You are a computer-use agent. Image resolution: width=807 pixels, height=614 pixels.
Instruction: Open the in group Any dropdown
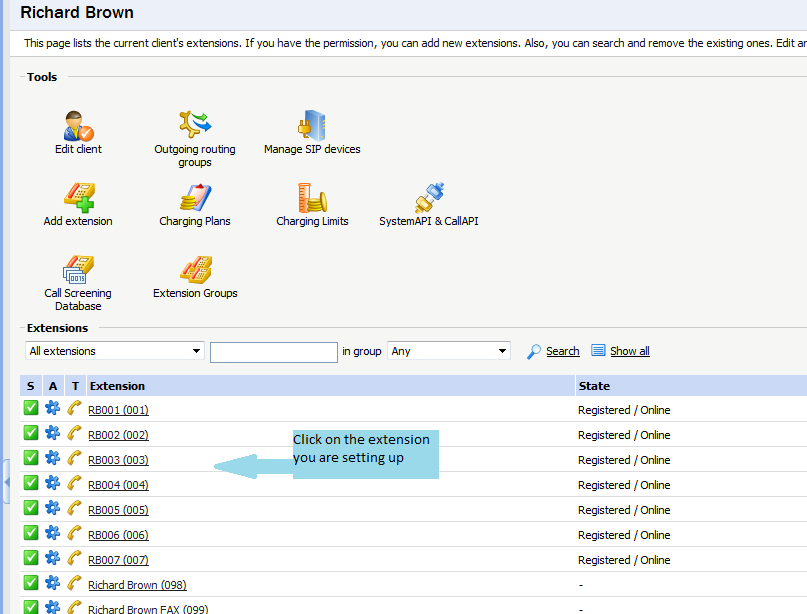(x=449, y=351)
